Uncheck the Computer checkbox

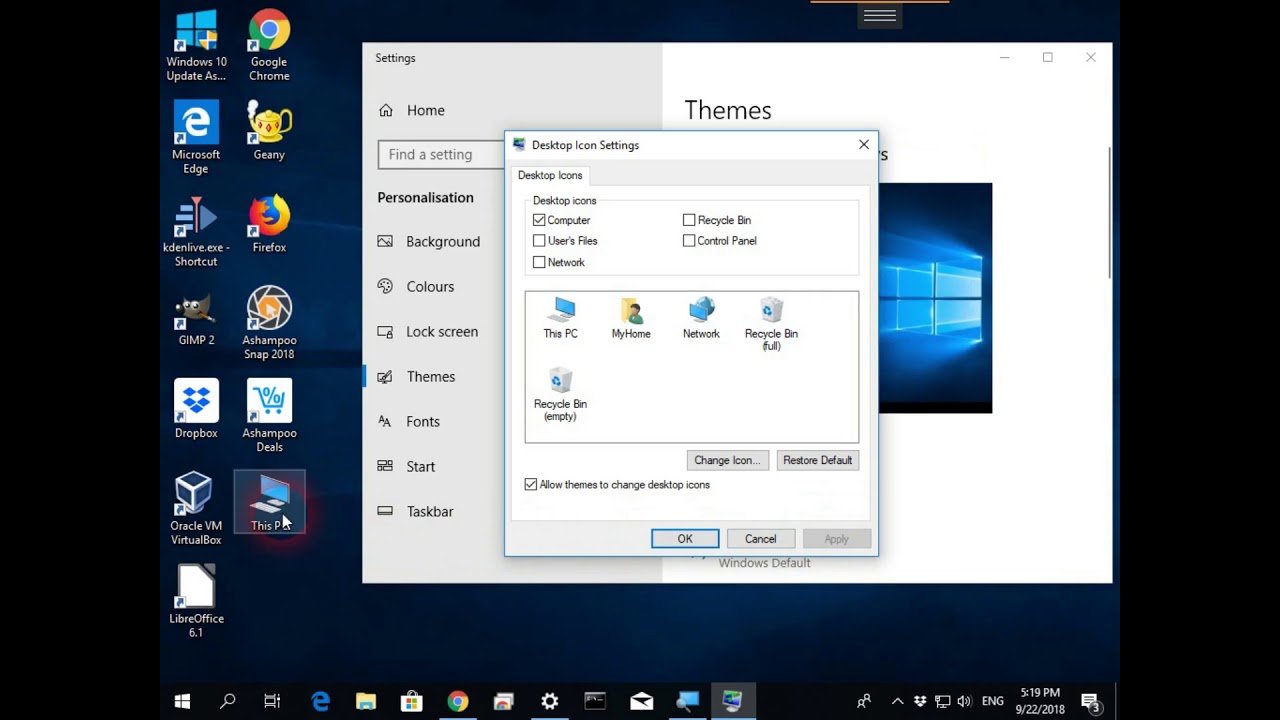[539, 220]
